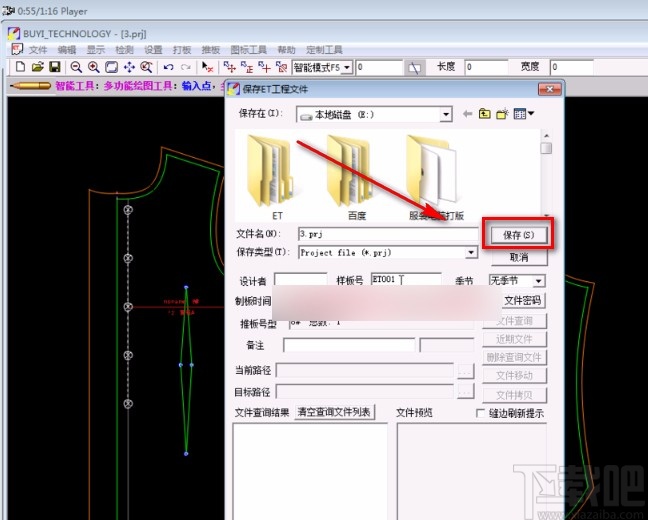Viewport: 648px width, 520px height.
Task: Click the Save floppy disk icon
Action: (x=55, y=67)
